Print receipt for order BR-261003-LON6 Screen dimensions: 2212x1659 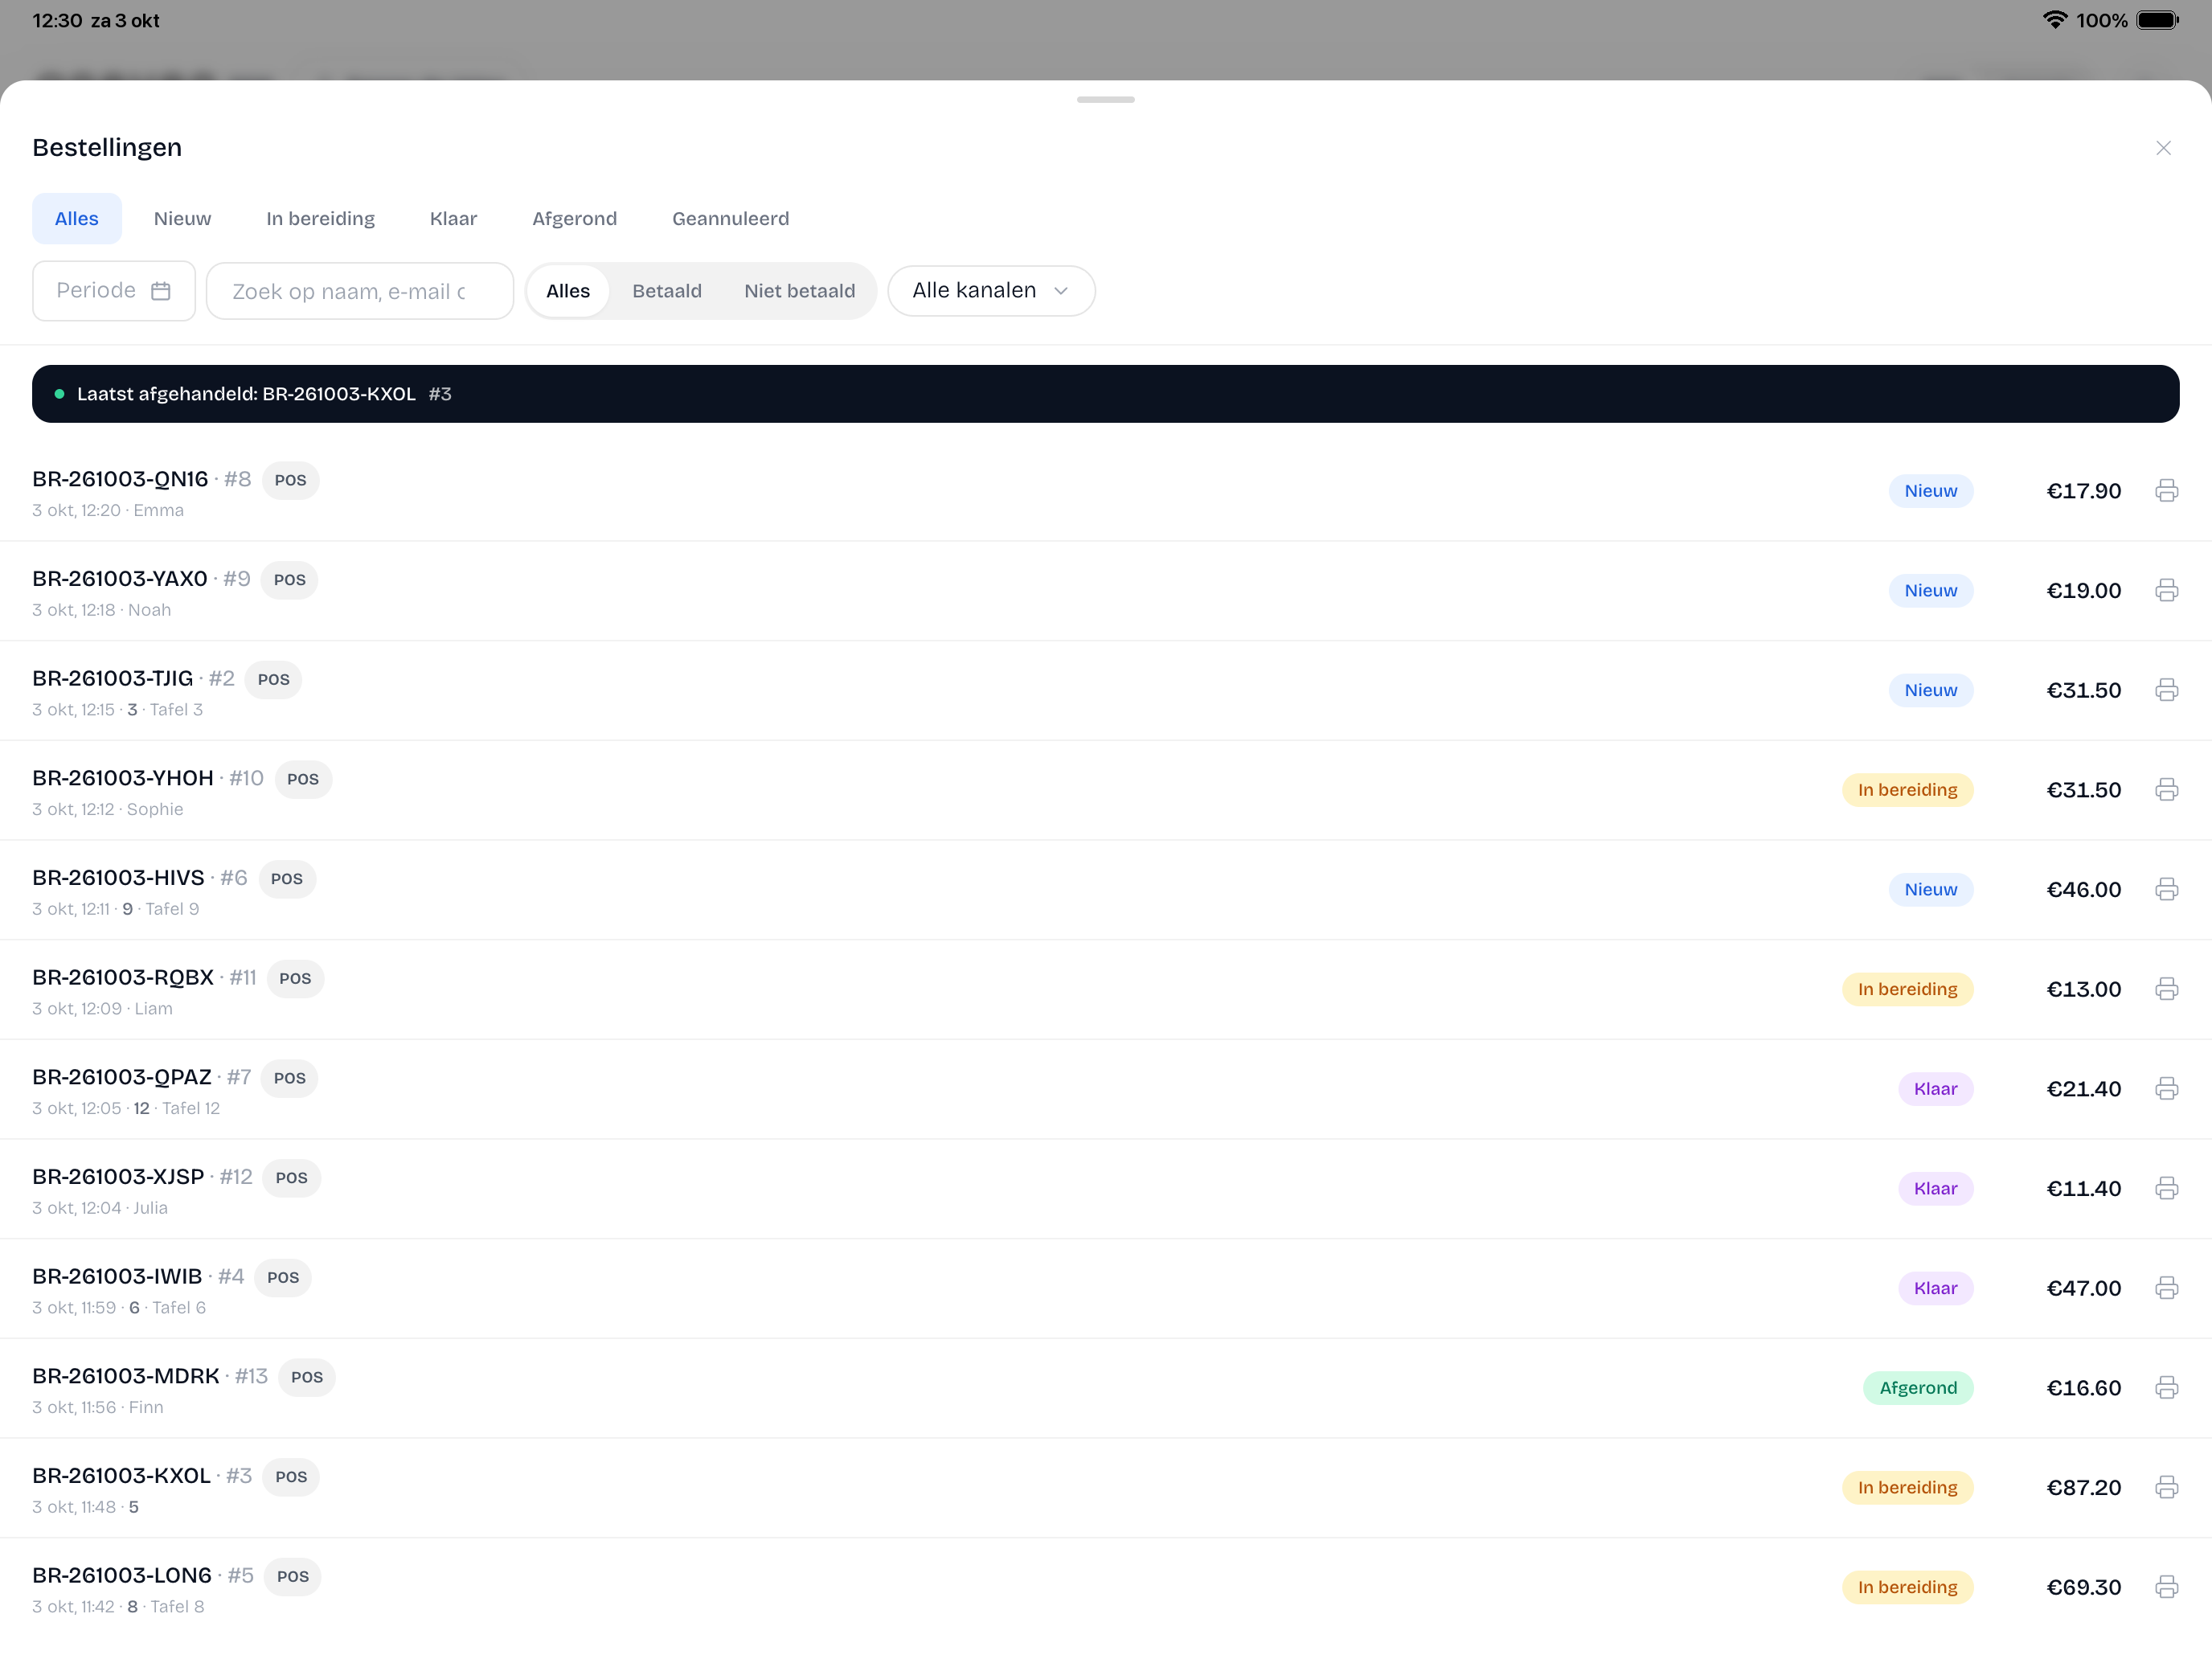2166,1587
